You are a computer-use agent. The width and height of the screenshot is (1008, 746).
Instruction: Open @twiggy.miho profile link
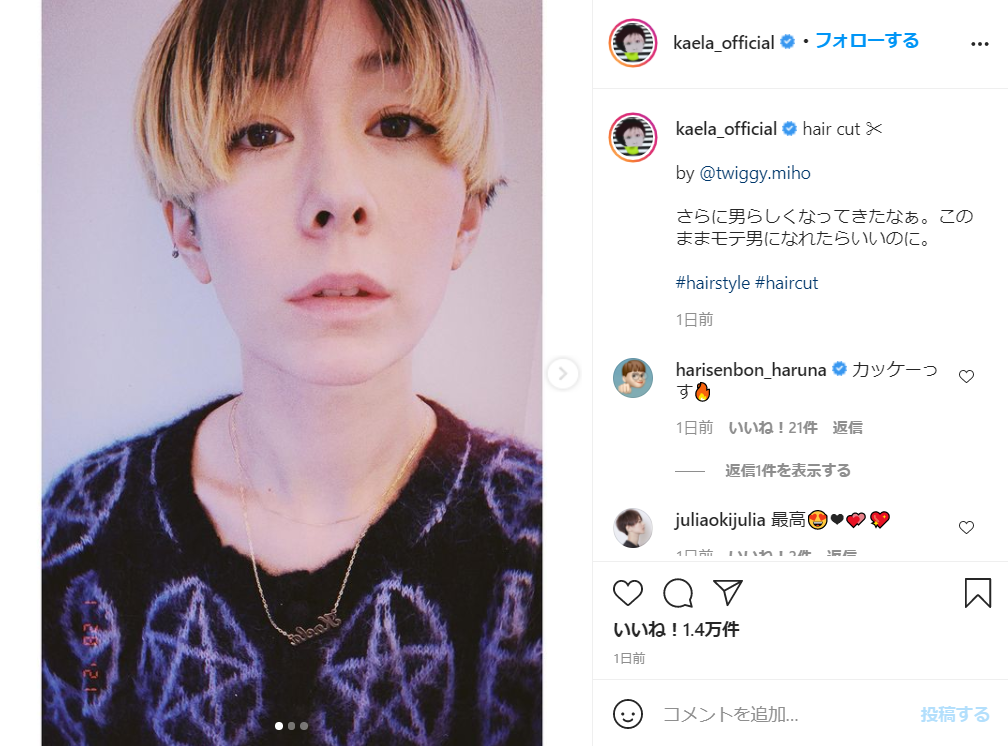tap(754, 173)
